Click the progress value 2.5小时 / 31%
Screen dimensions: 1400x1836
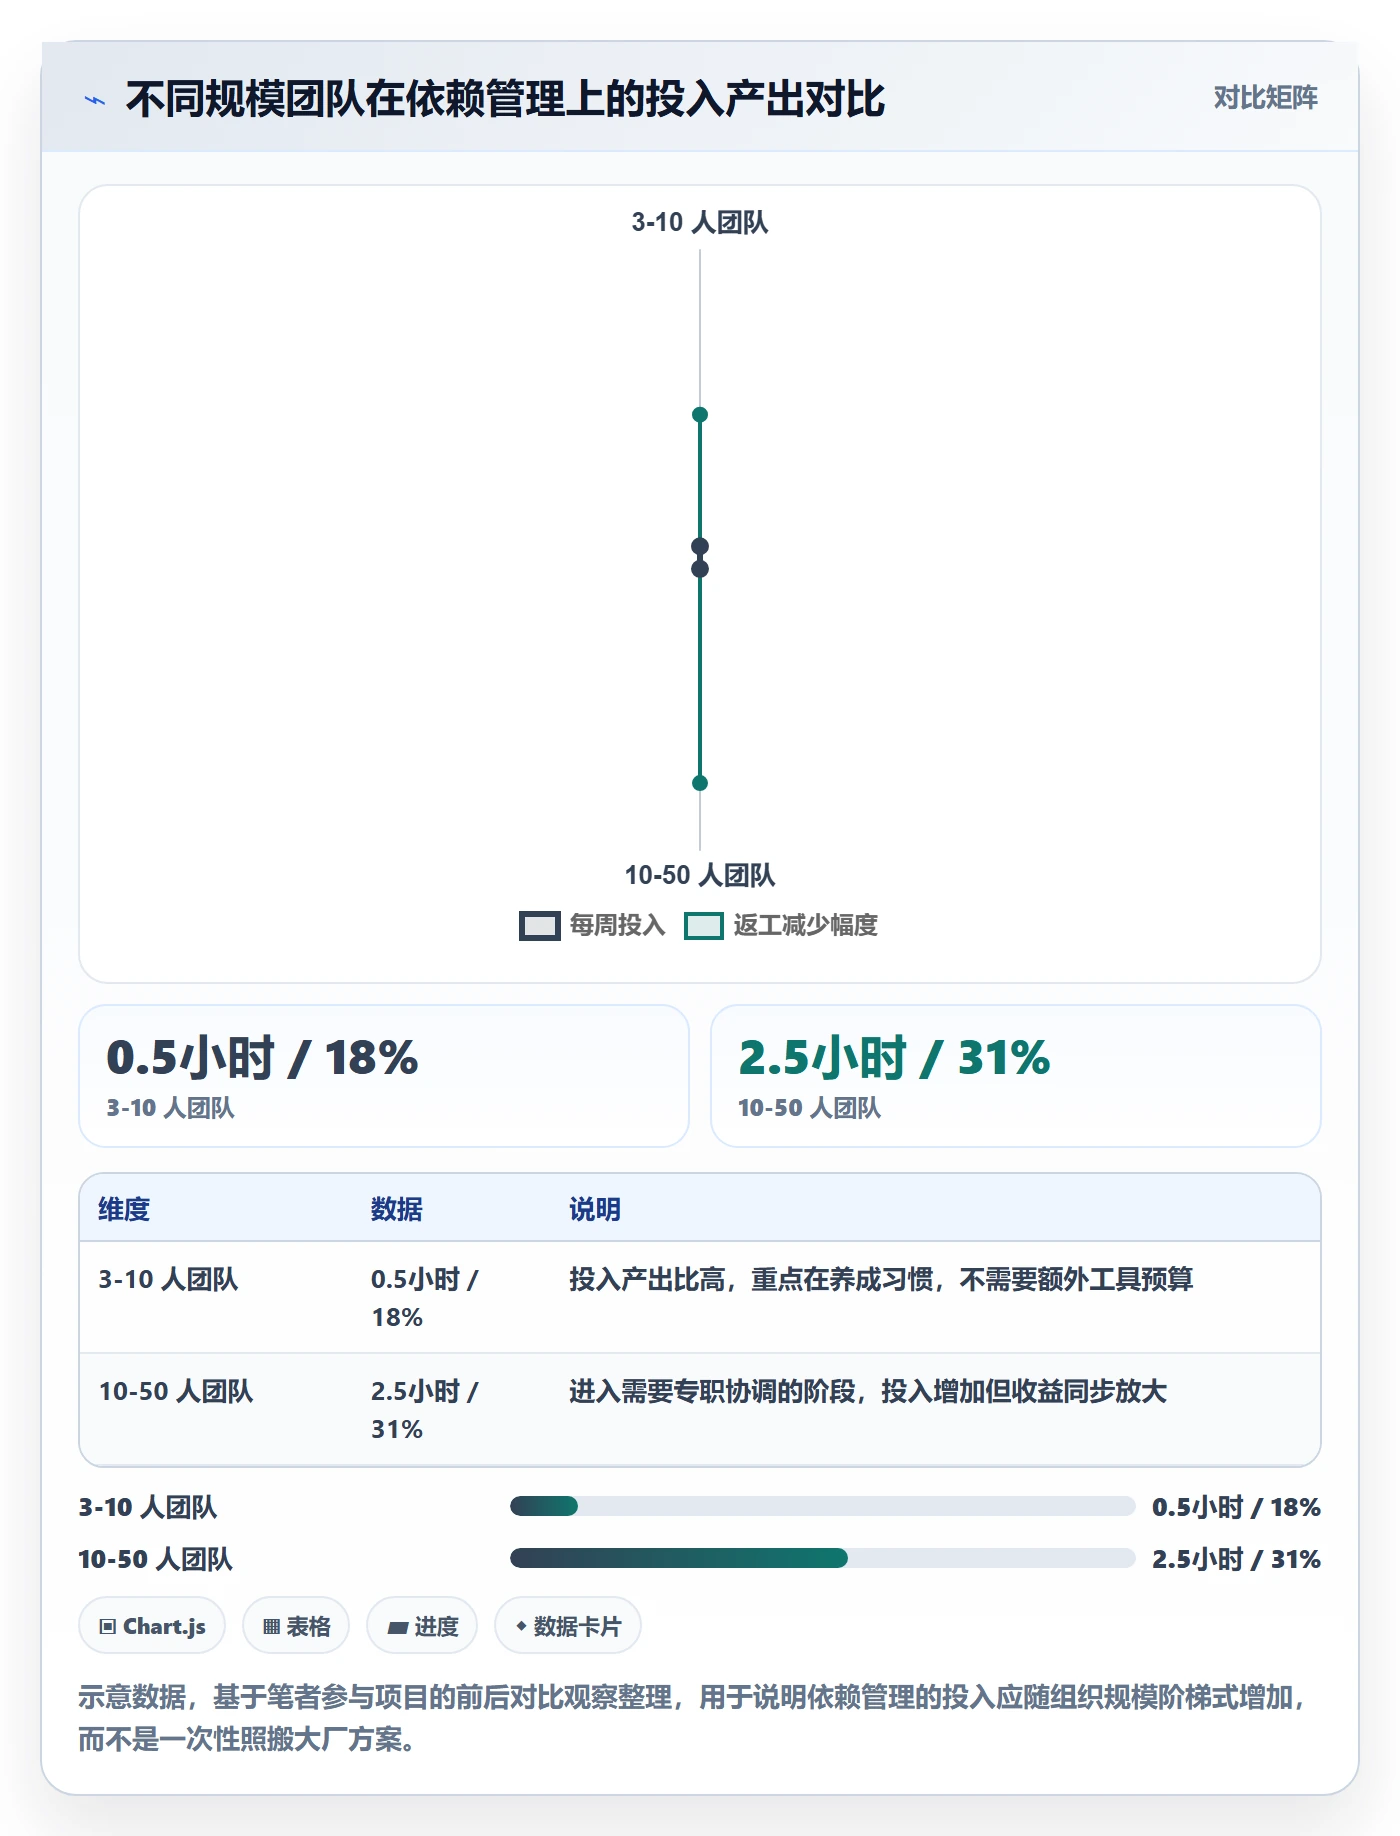tap(1236, 1559)
